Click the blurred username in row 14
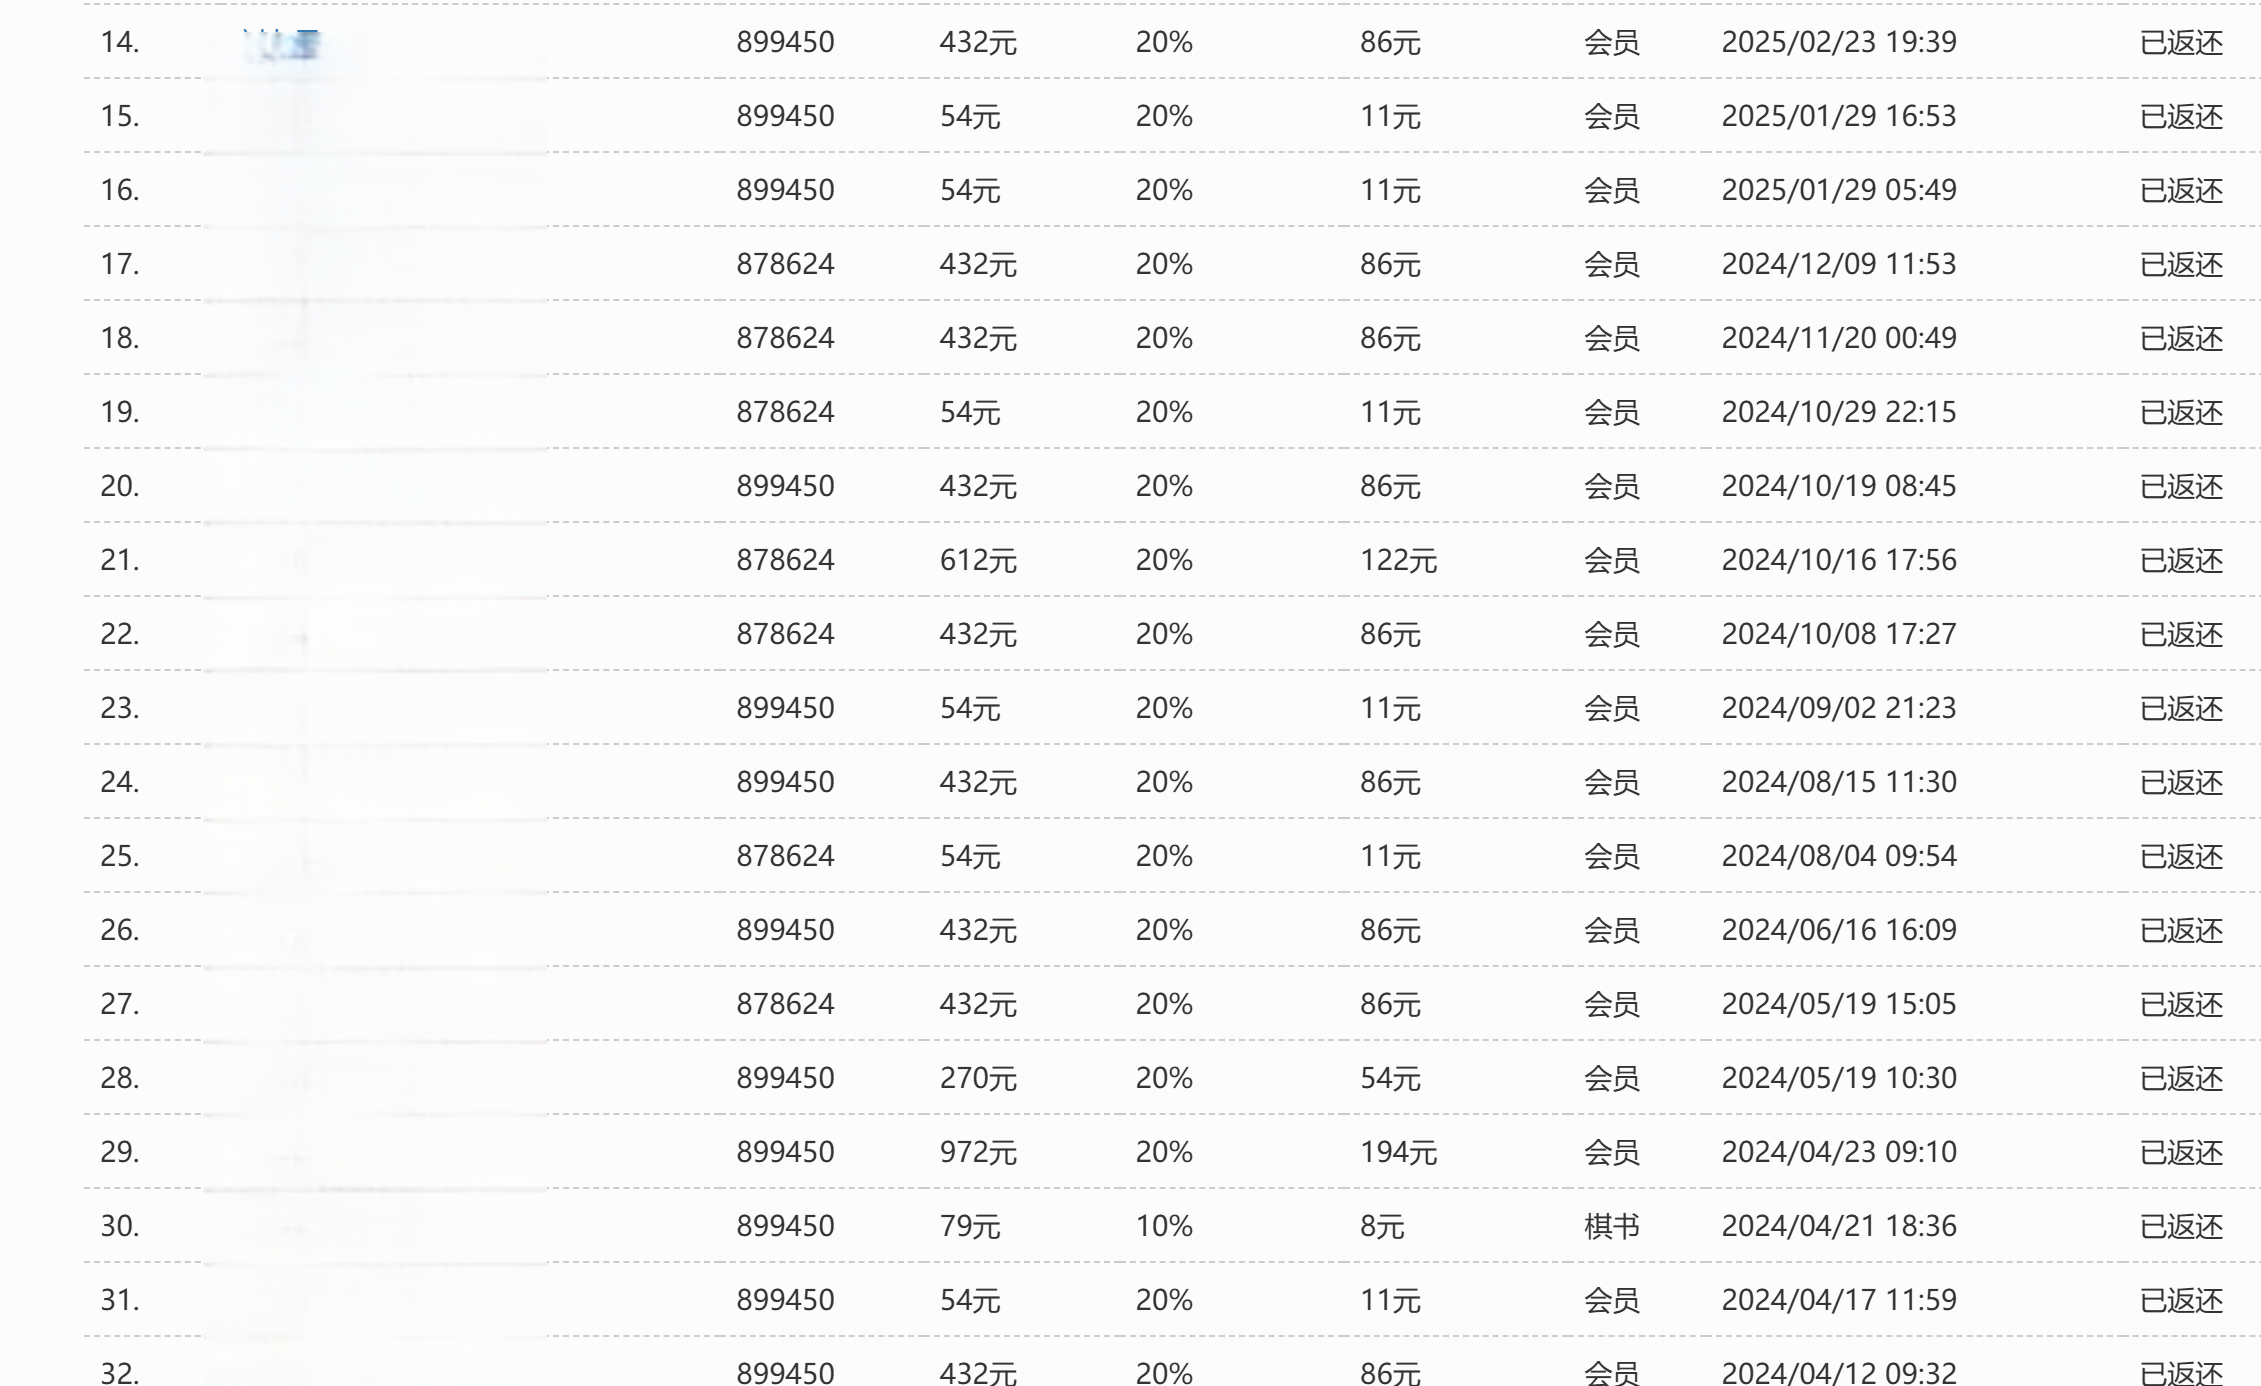The width and height of the screenshot is (2261, 1386). 283,44
